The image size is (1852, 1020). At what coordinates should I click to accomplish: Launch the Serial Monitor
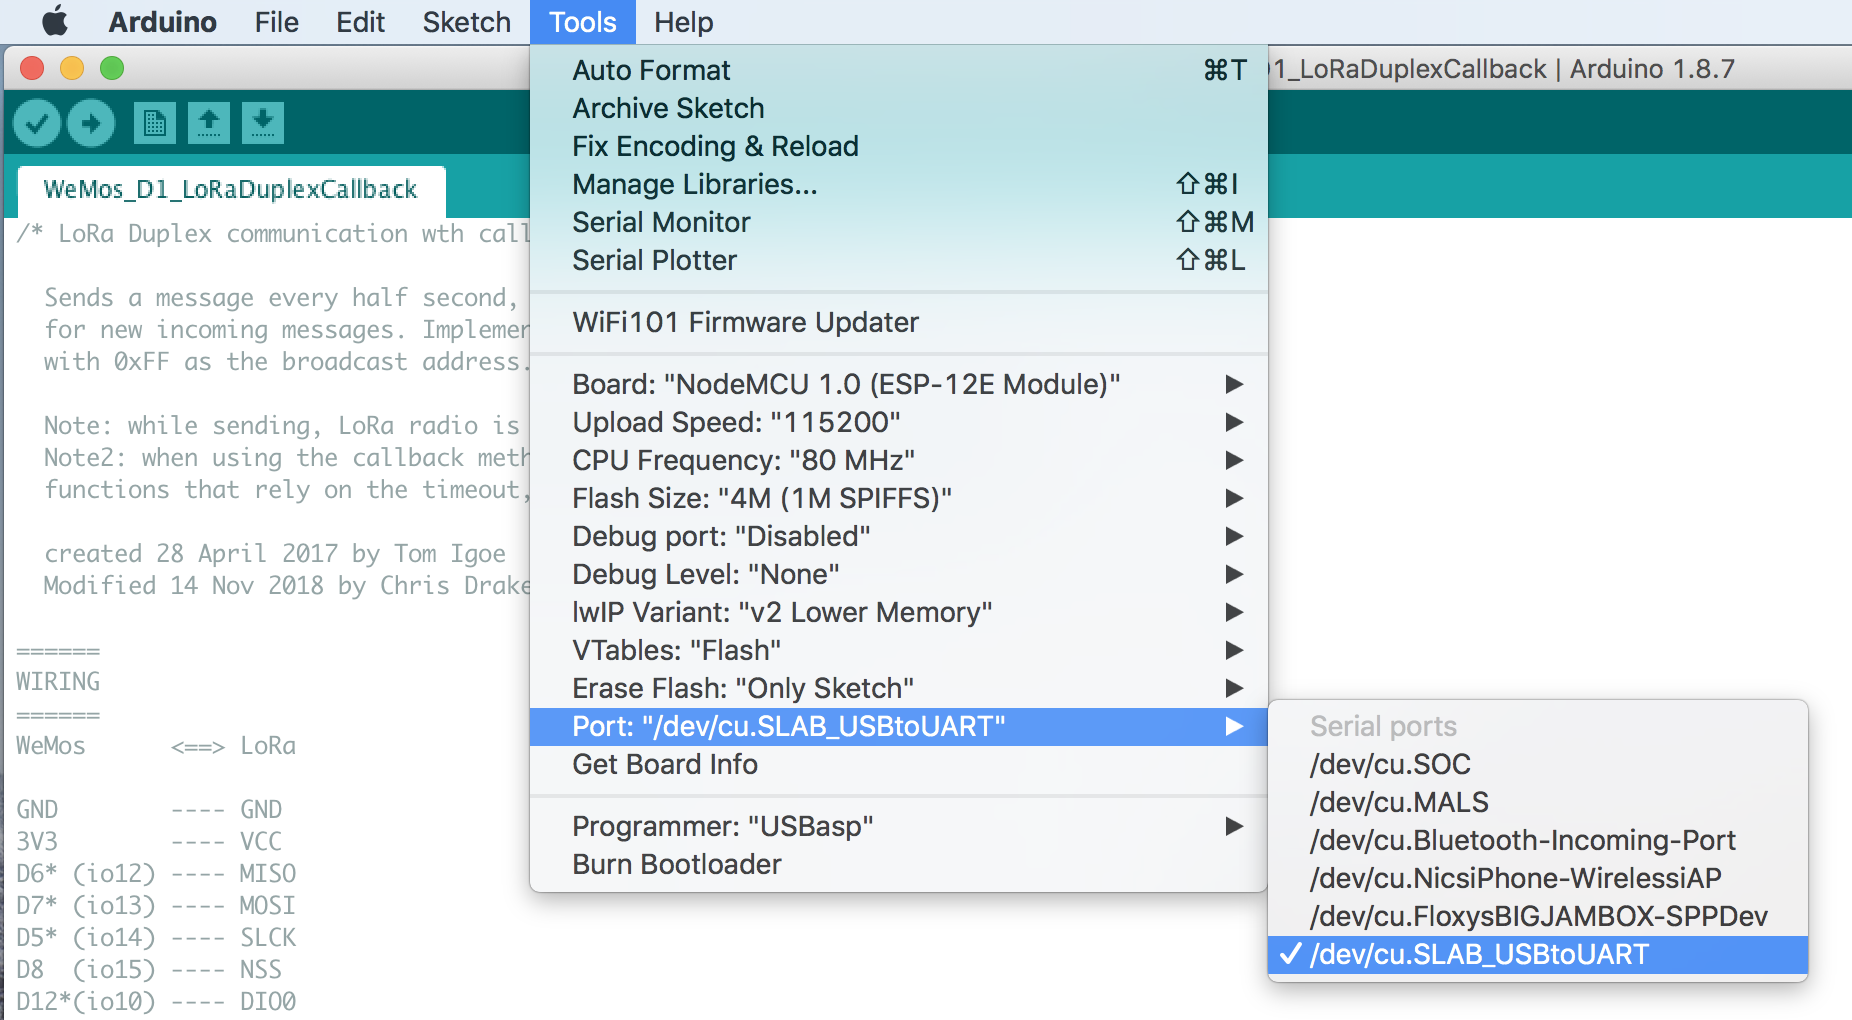tap(898, 222)
